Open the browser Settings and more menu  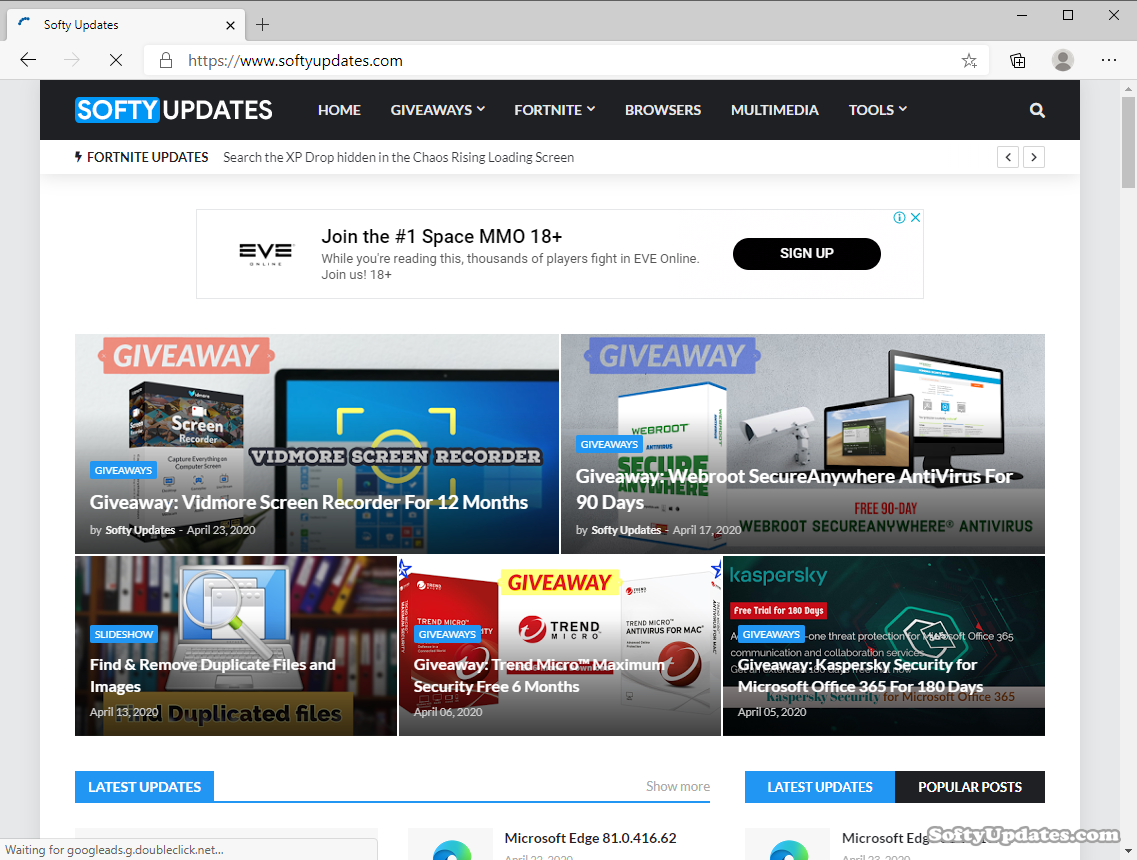pos(1109,60)
